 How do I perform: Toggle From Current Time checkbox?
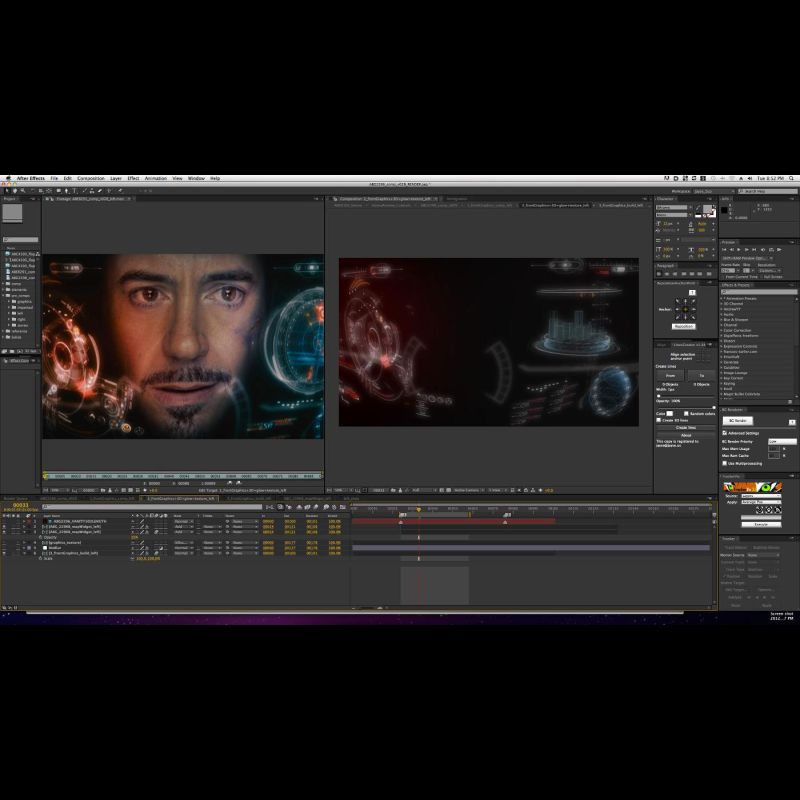722,277
